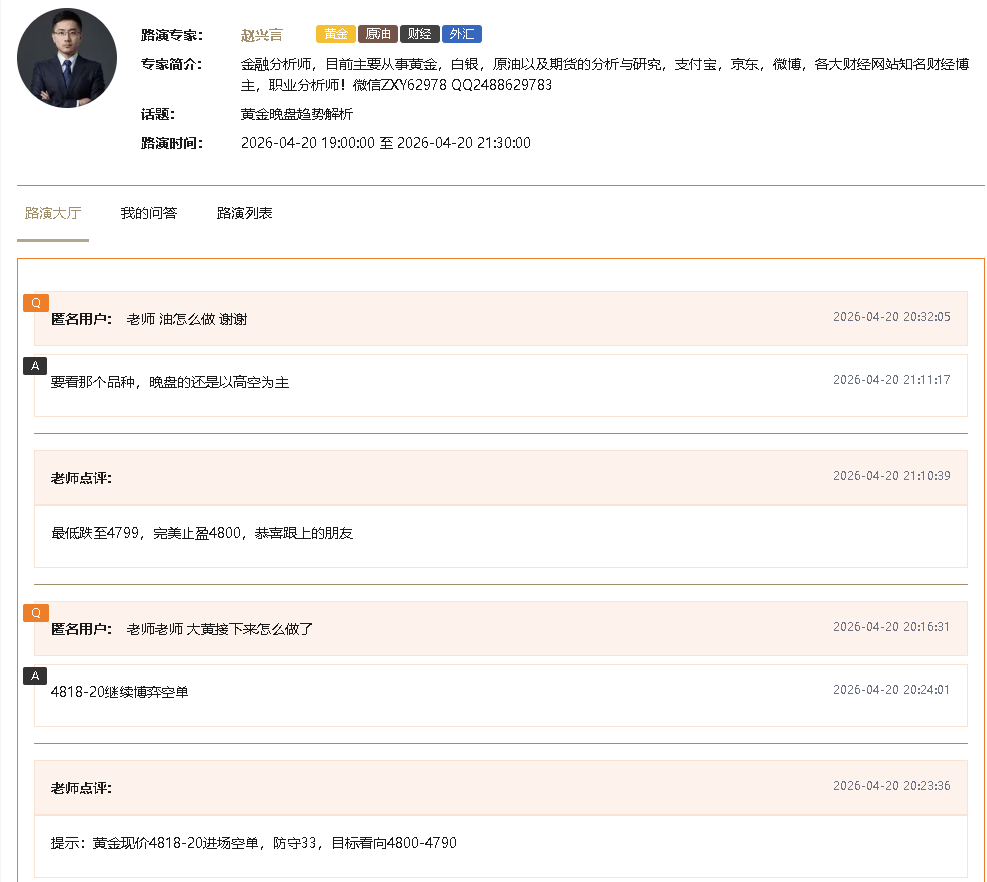The image size is (987, 882).
Task: Click the timestamp 2026-04-20 20:32:05
Action: click(891, 317)
